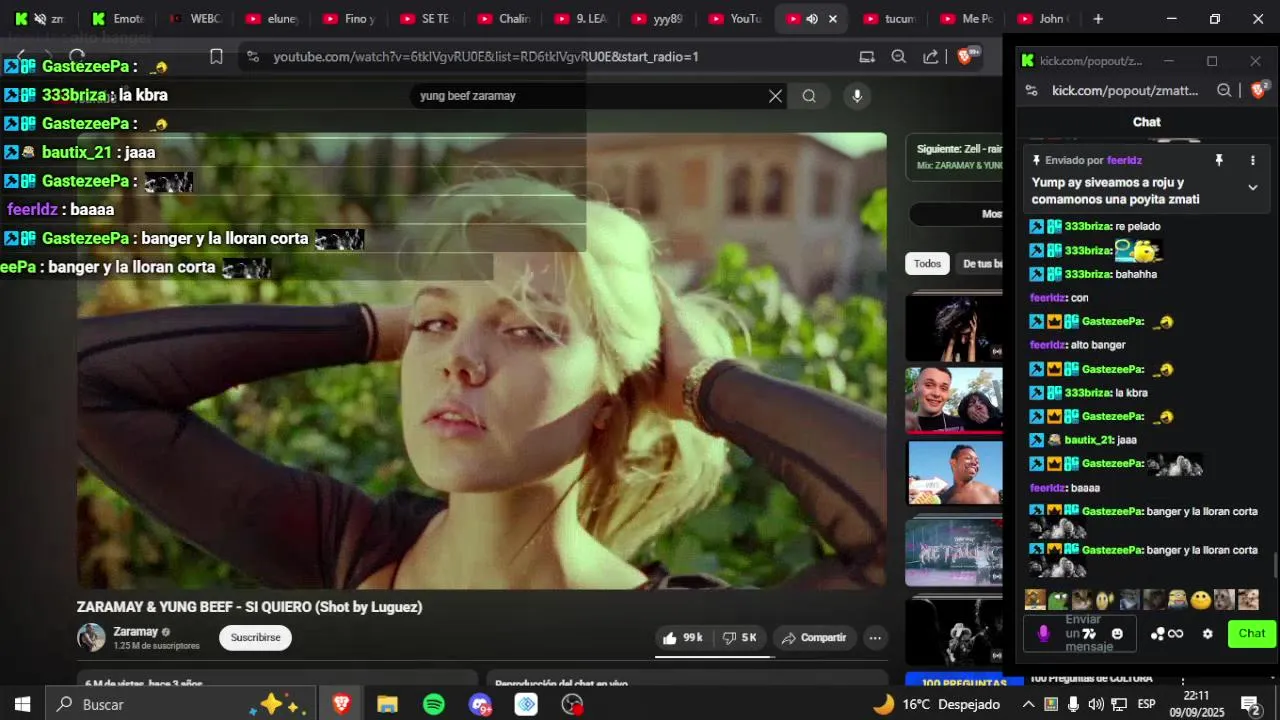Screen dimensions: 1280x720
Task: Close the active playing YouTube tab
Action: click(832, 19)
